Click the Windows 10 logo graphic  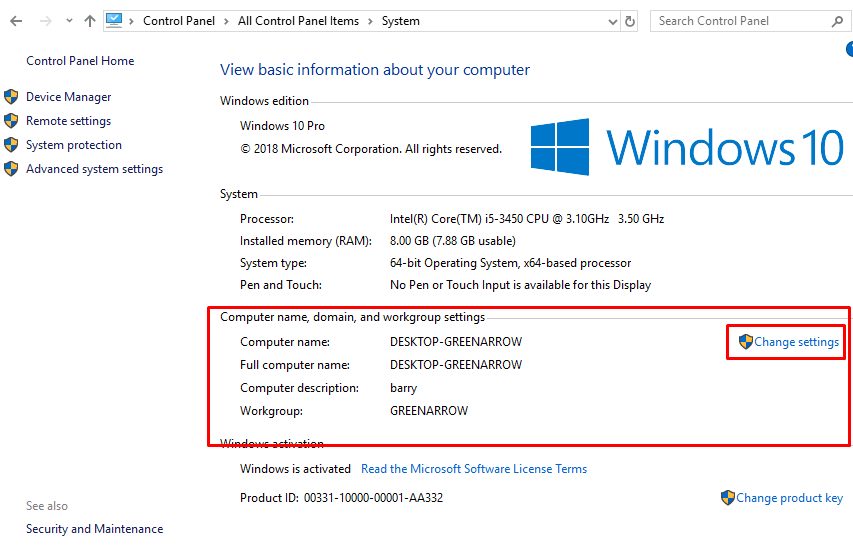(687, 147)
